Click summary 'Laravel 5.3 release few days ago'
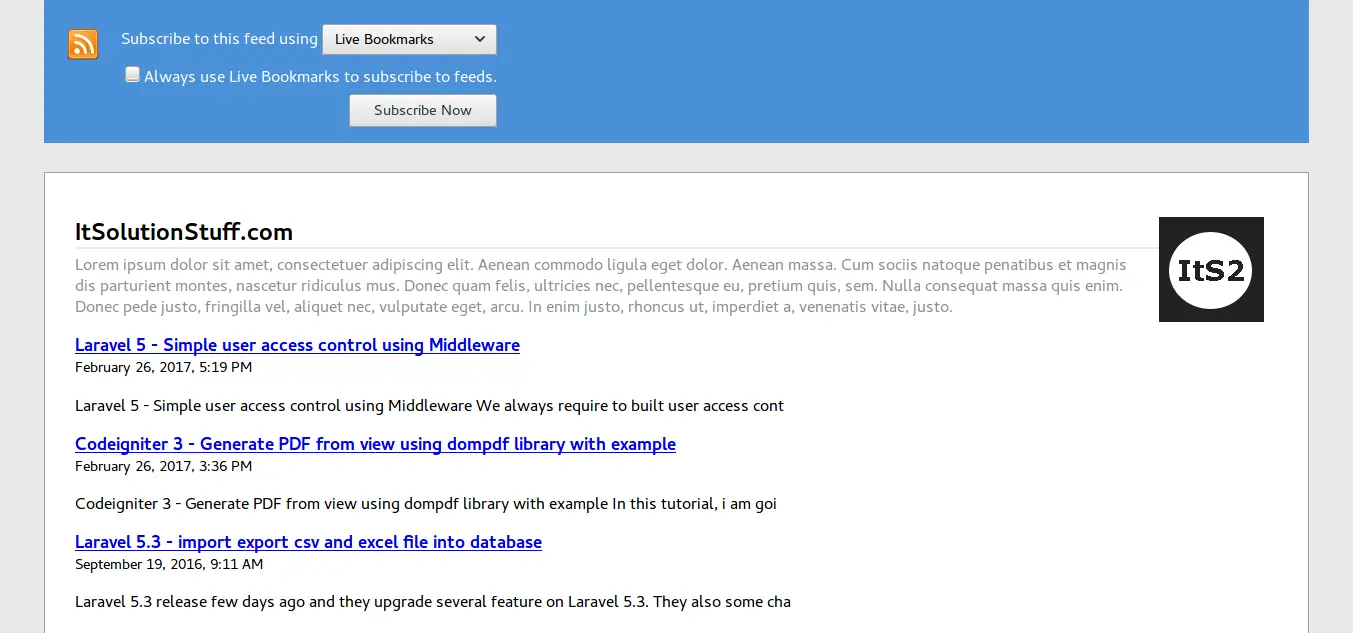1353x633 pixels. (190, 602)
